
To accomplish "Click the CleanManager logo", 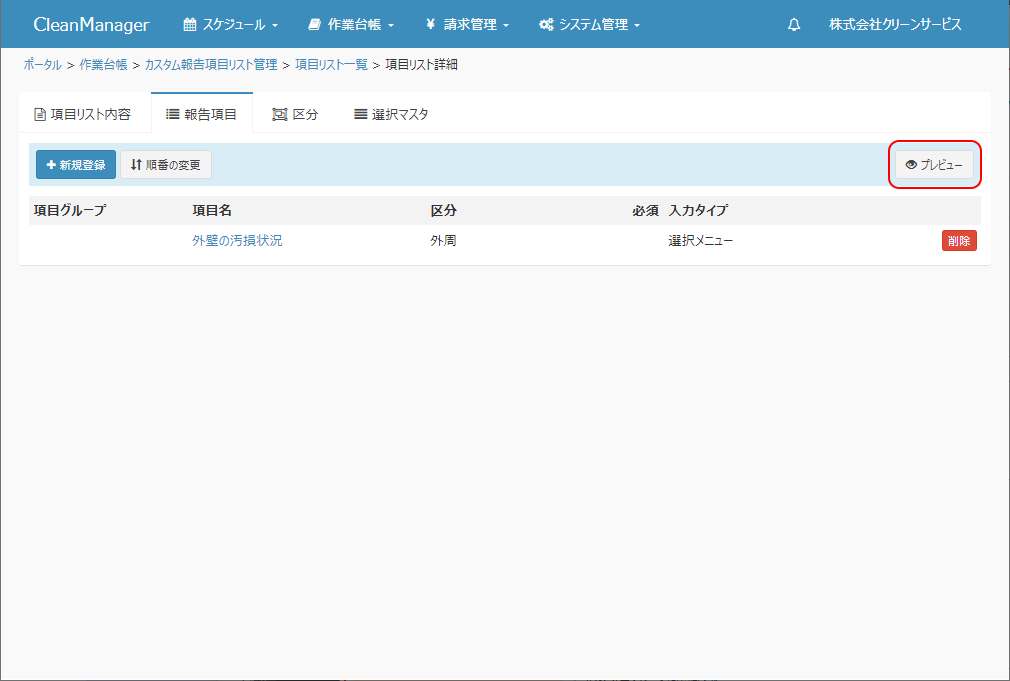I will pyautogui.click(x=91, y=25).
